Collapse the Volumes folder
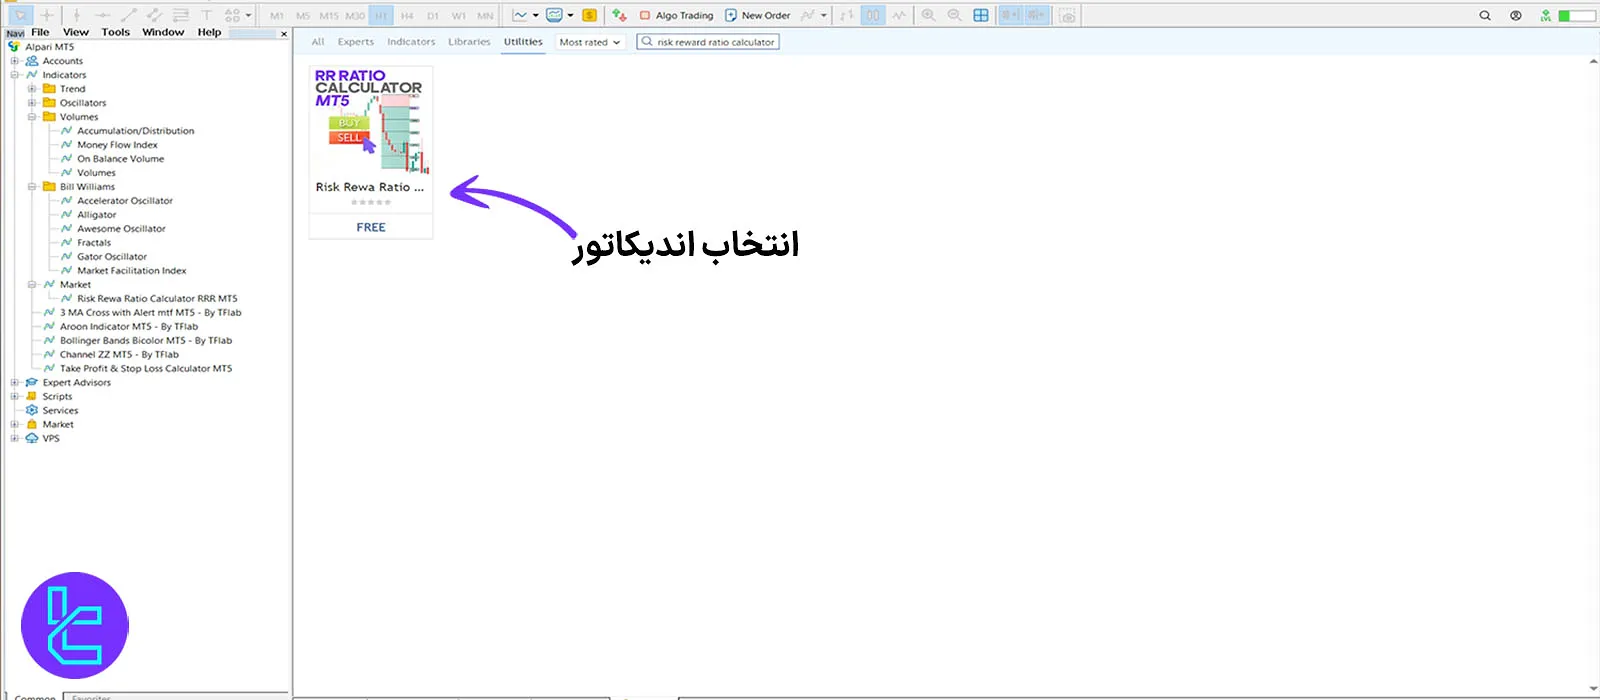 32,117
